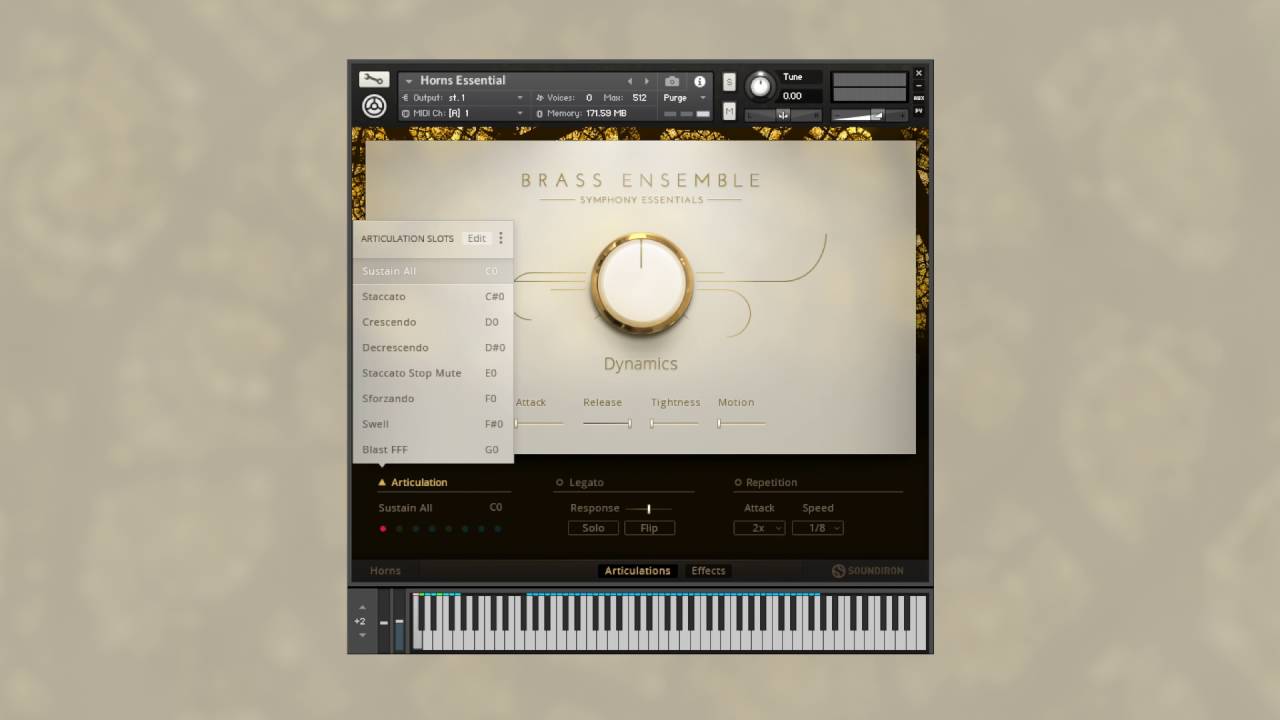Switch to the Effects tab

point(708,571)
